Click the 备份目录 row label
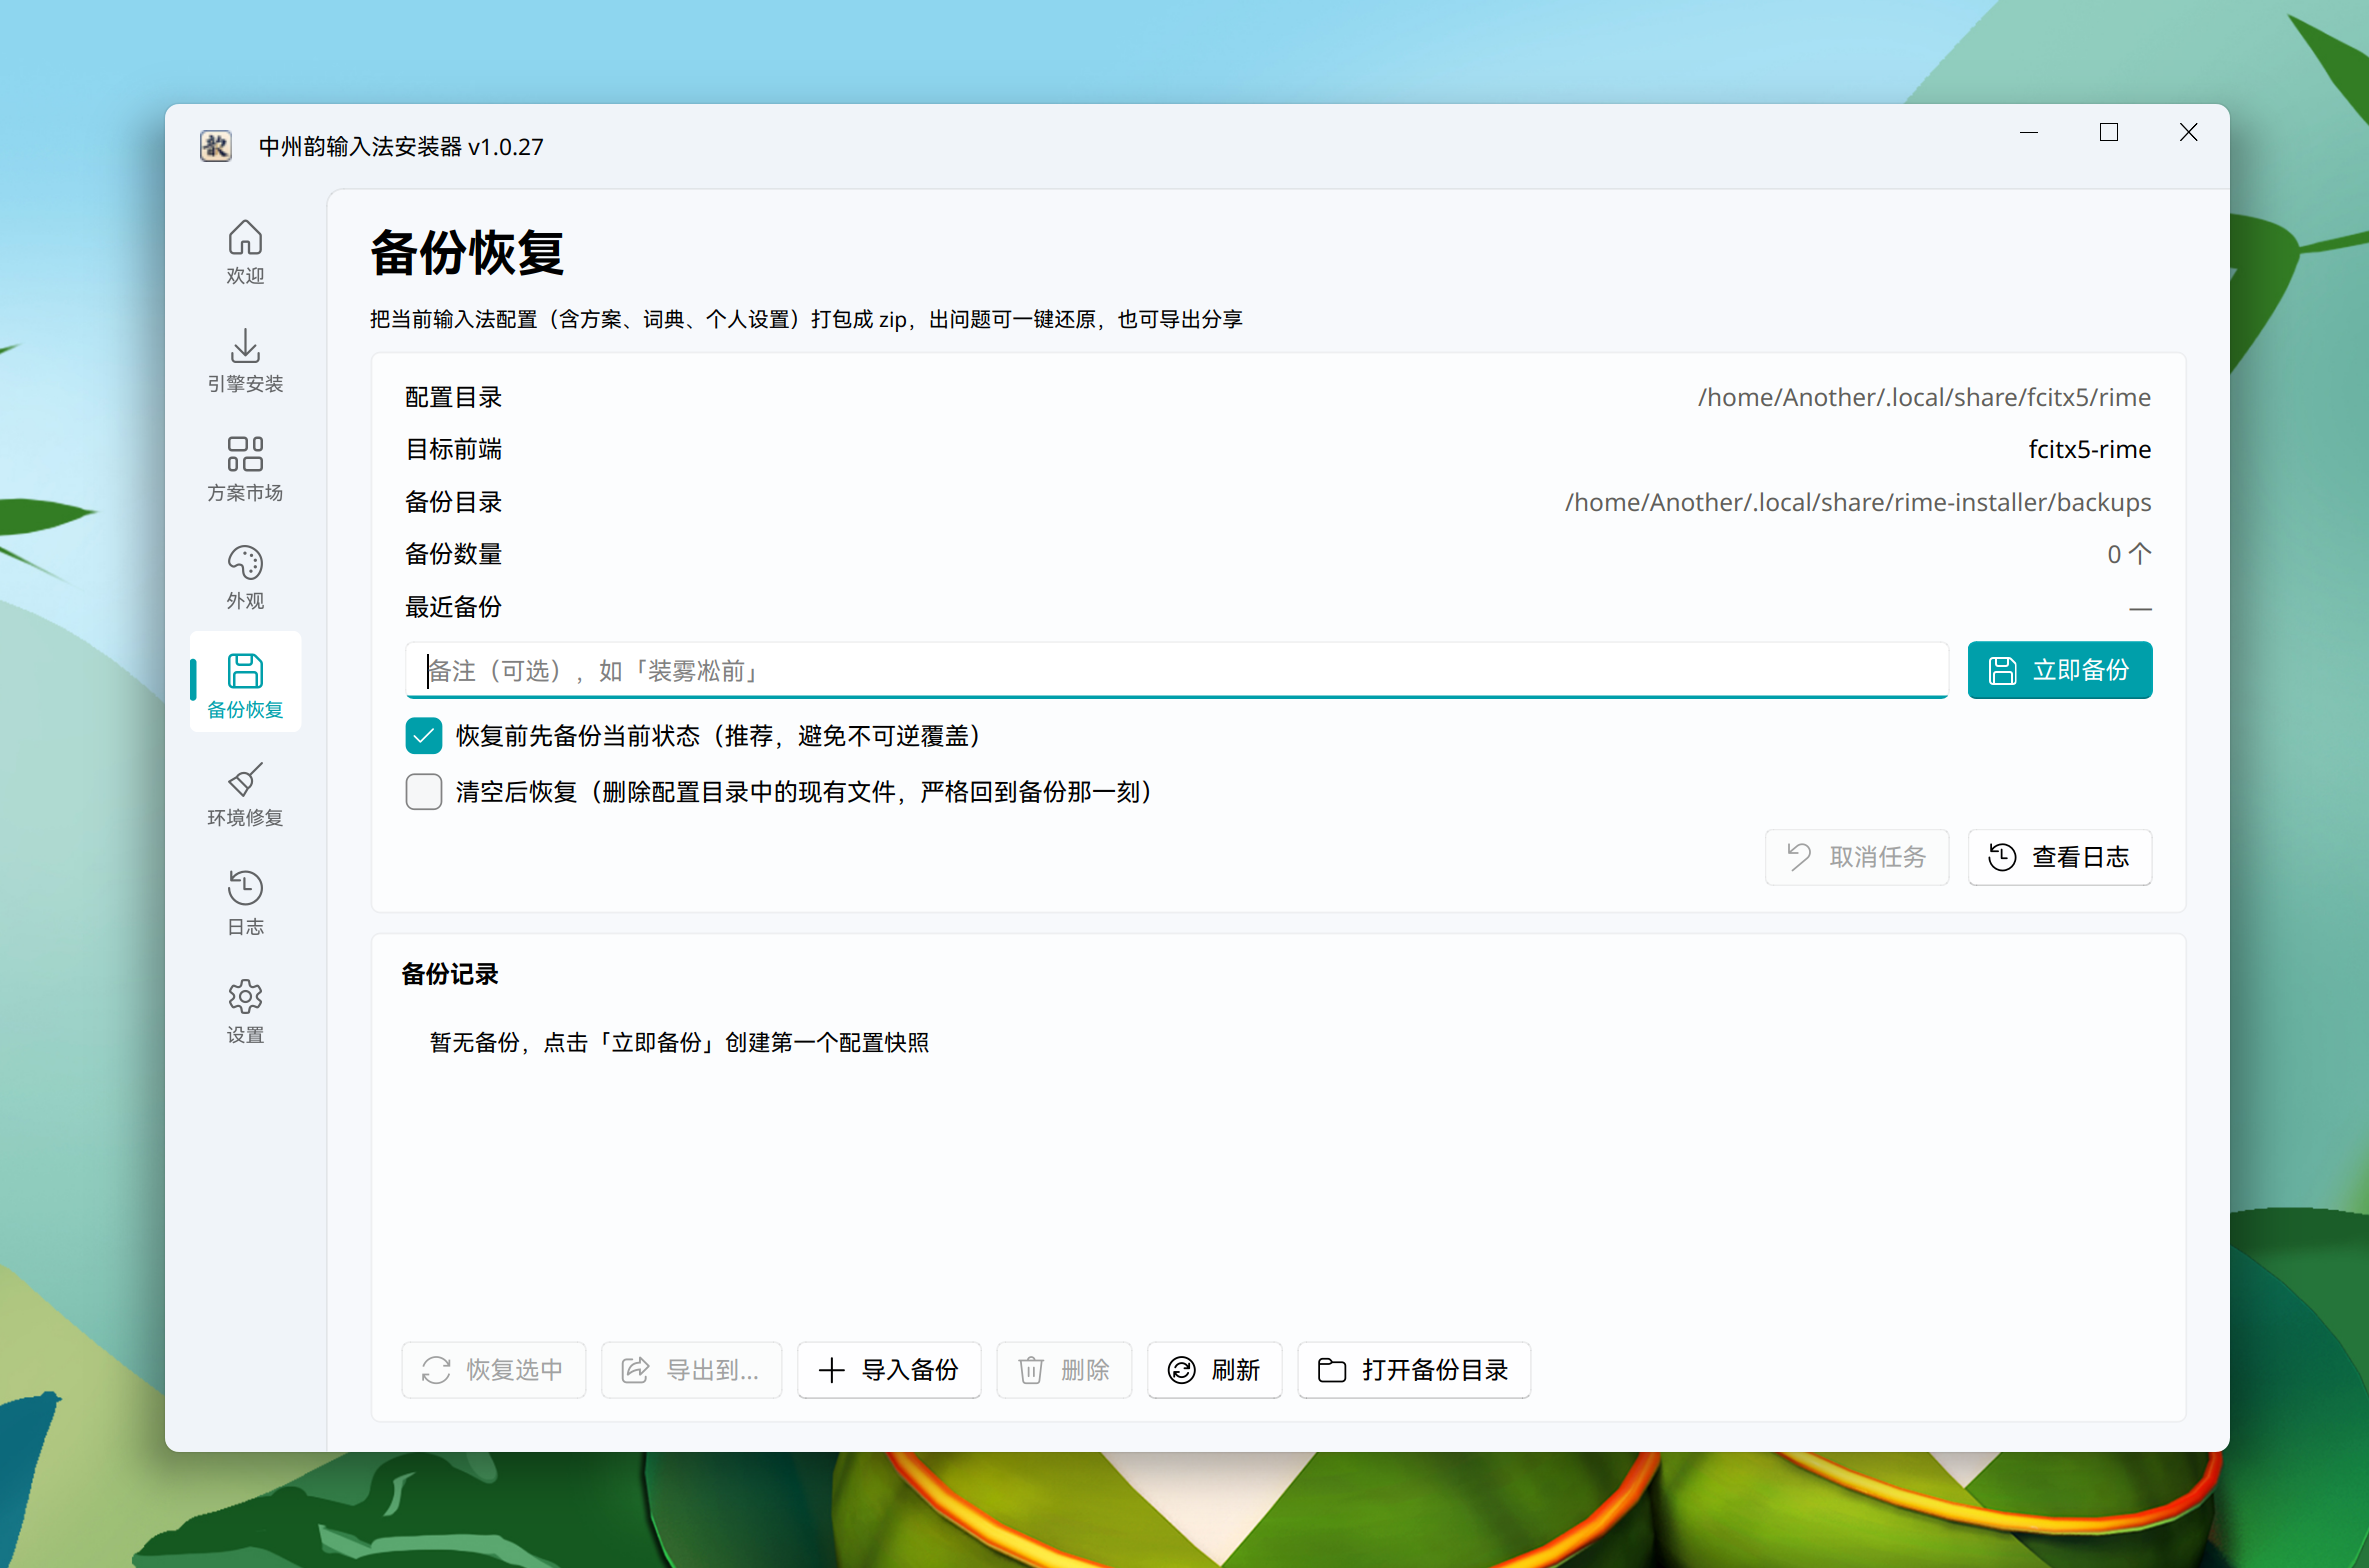Screen dimensions: 2369x1568 click(453, 502)
